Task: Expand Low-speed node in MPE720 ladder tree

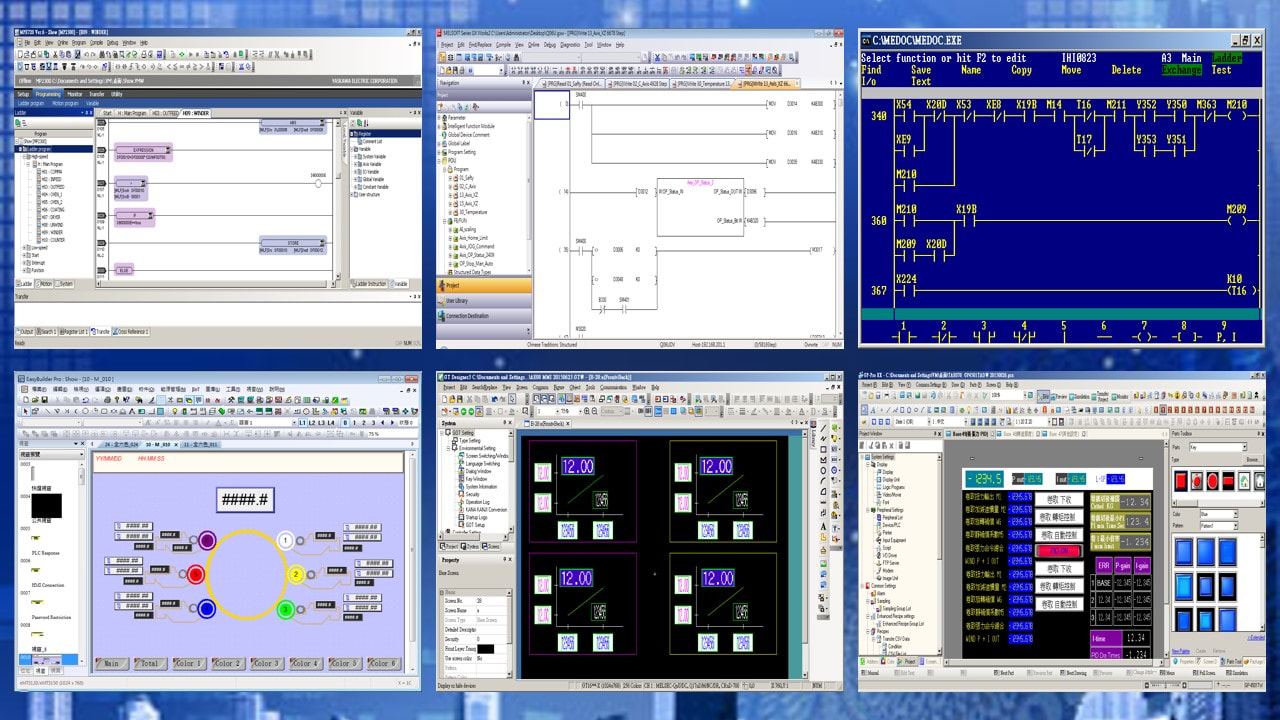Action: click(x=24, y=248)
